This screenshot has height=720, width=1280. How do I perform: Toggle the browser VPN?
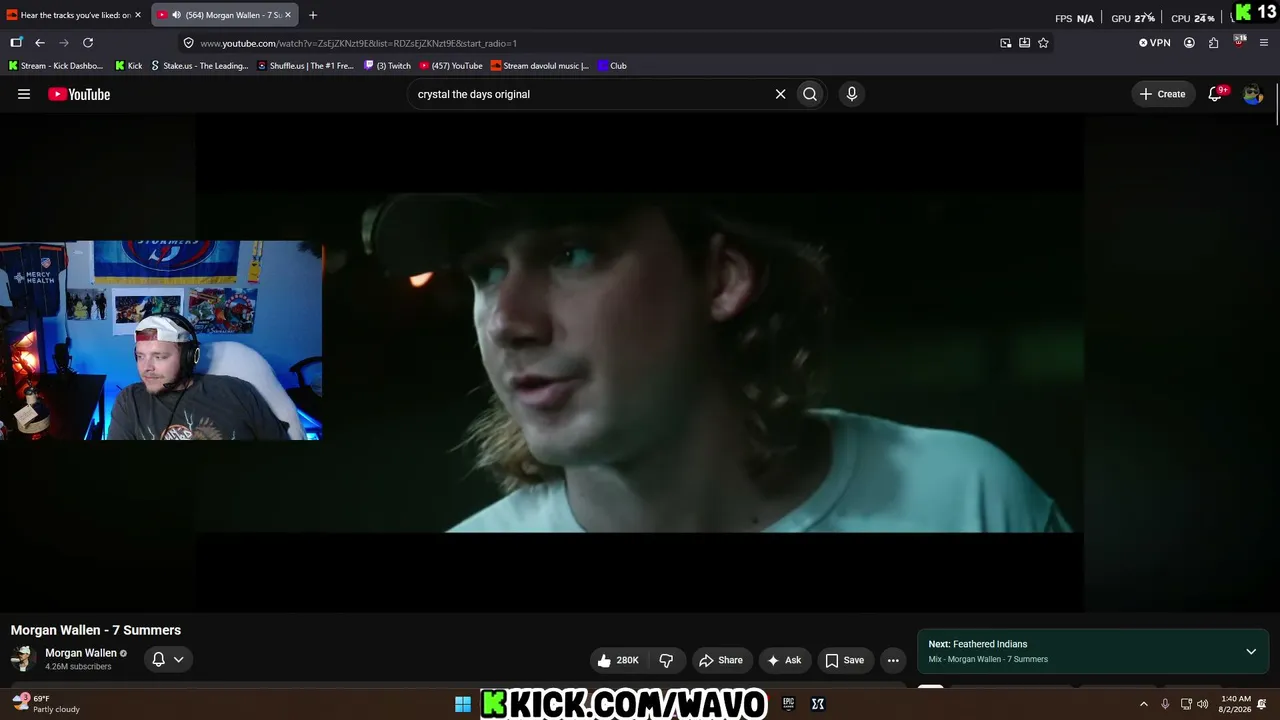[x=1155, y=43]
